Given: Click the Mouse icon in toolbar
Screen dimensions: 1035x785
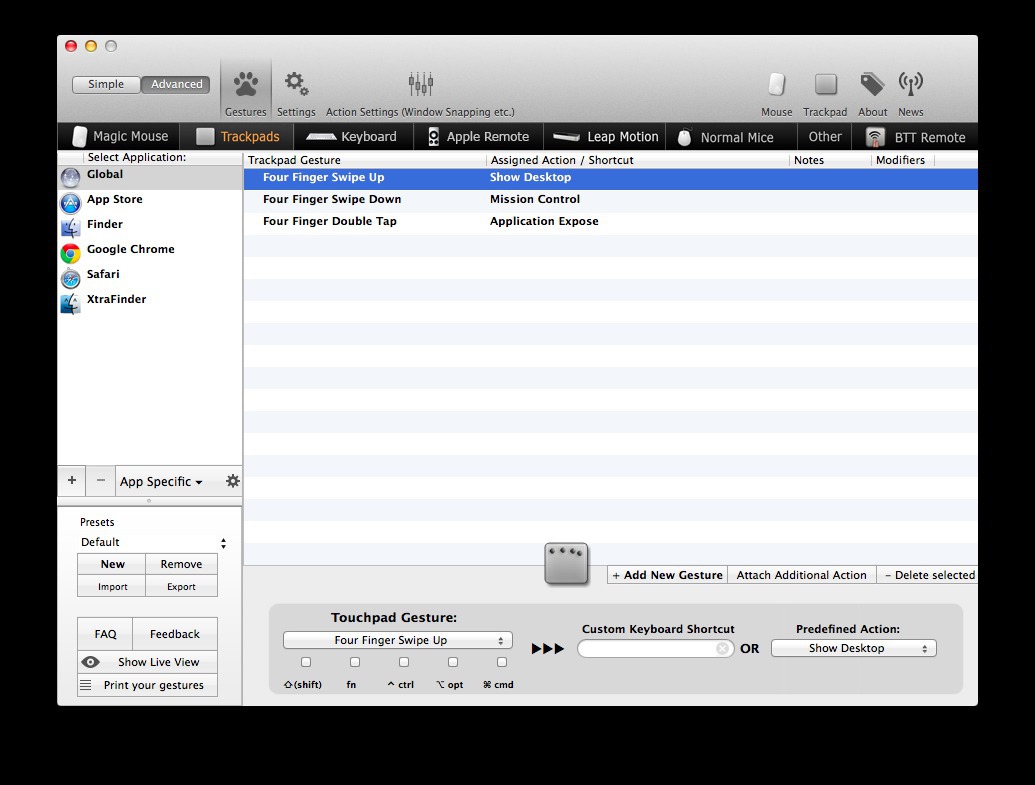Looking at the screenshot, I should click(776, 85).
